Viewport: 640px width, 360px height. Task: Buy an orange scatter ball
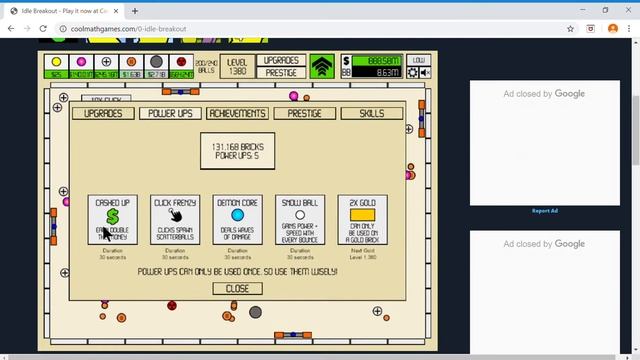pyautogui.click(x=131, y=66)
